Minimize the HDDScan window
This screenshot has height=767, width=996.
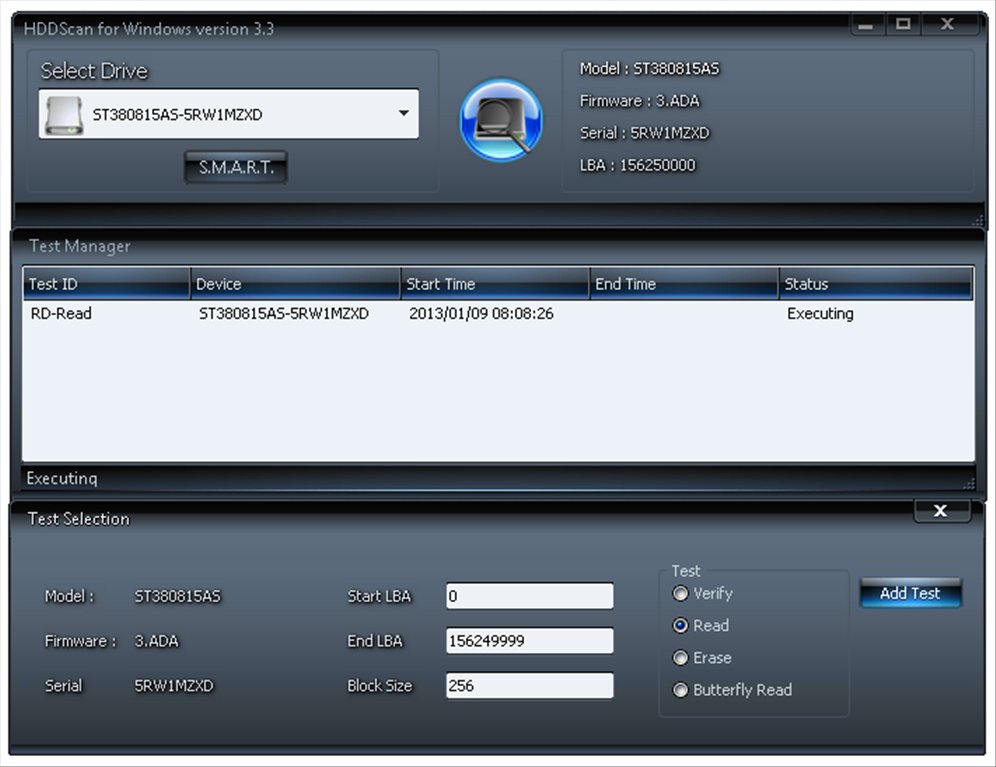[865, 25]
